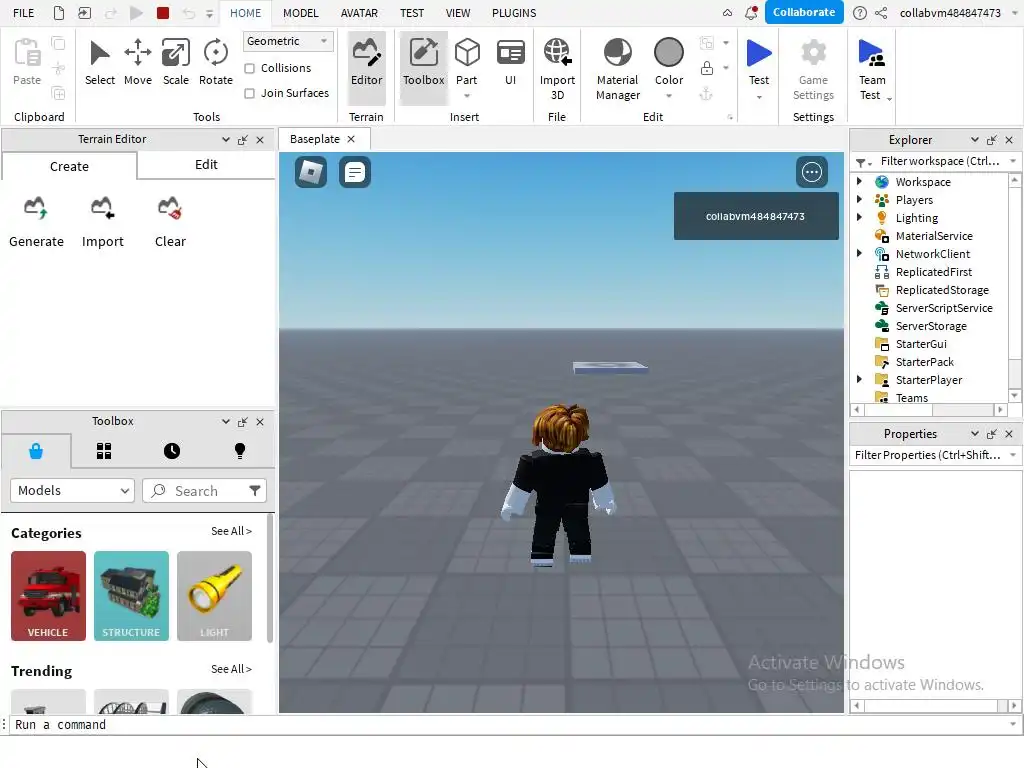The height and width of the screenshot is (768, 1024).
Task: Open chat icon in viewport
Action: [x=355, y=172]
